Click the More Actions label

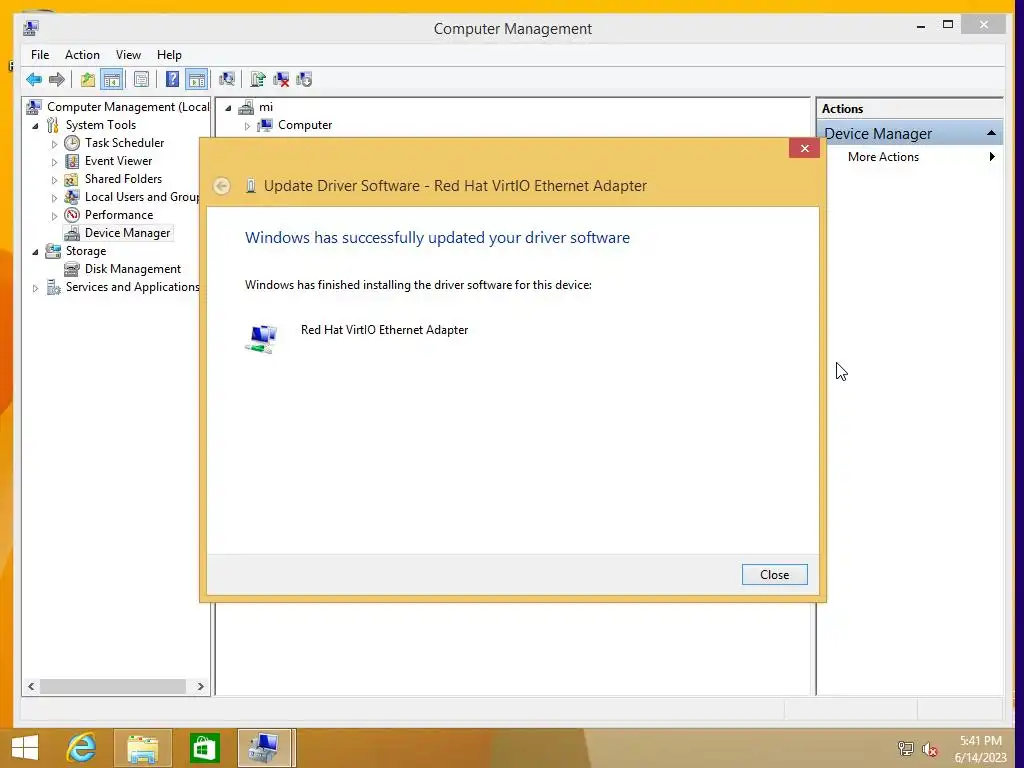click(883, 157)
